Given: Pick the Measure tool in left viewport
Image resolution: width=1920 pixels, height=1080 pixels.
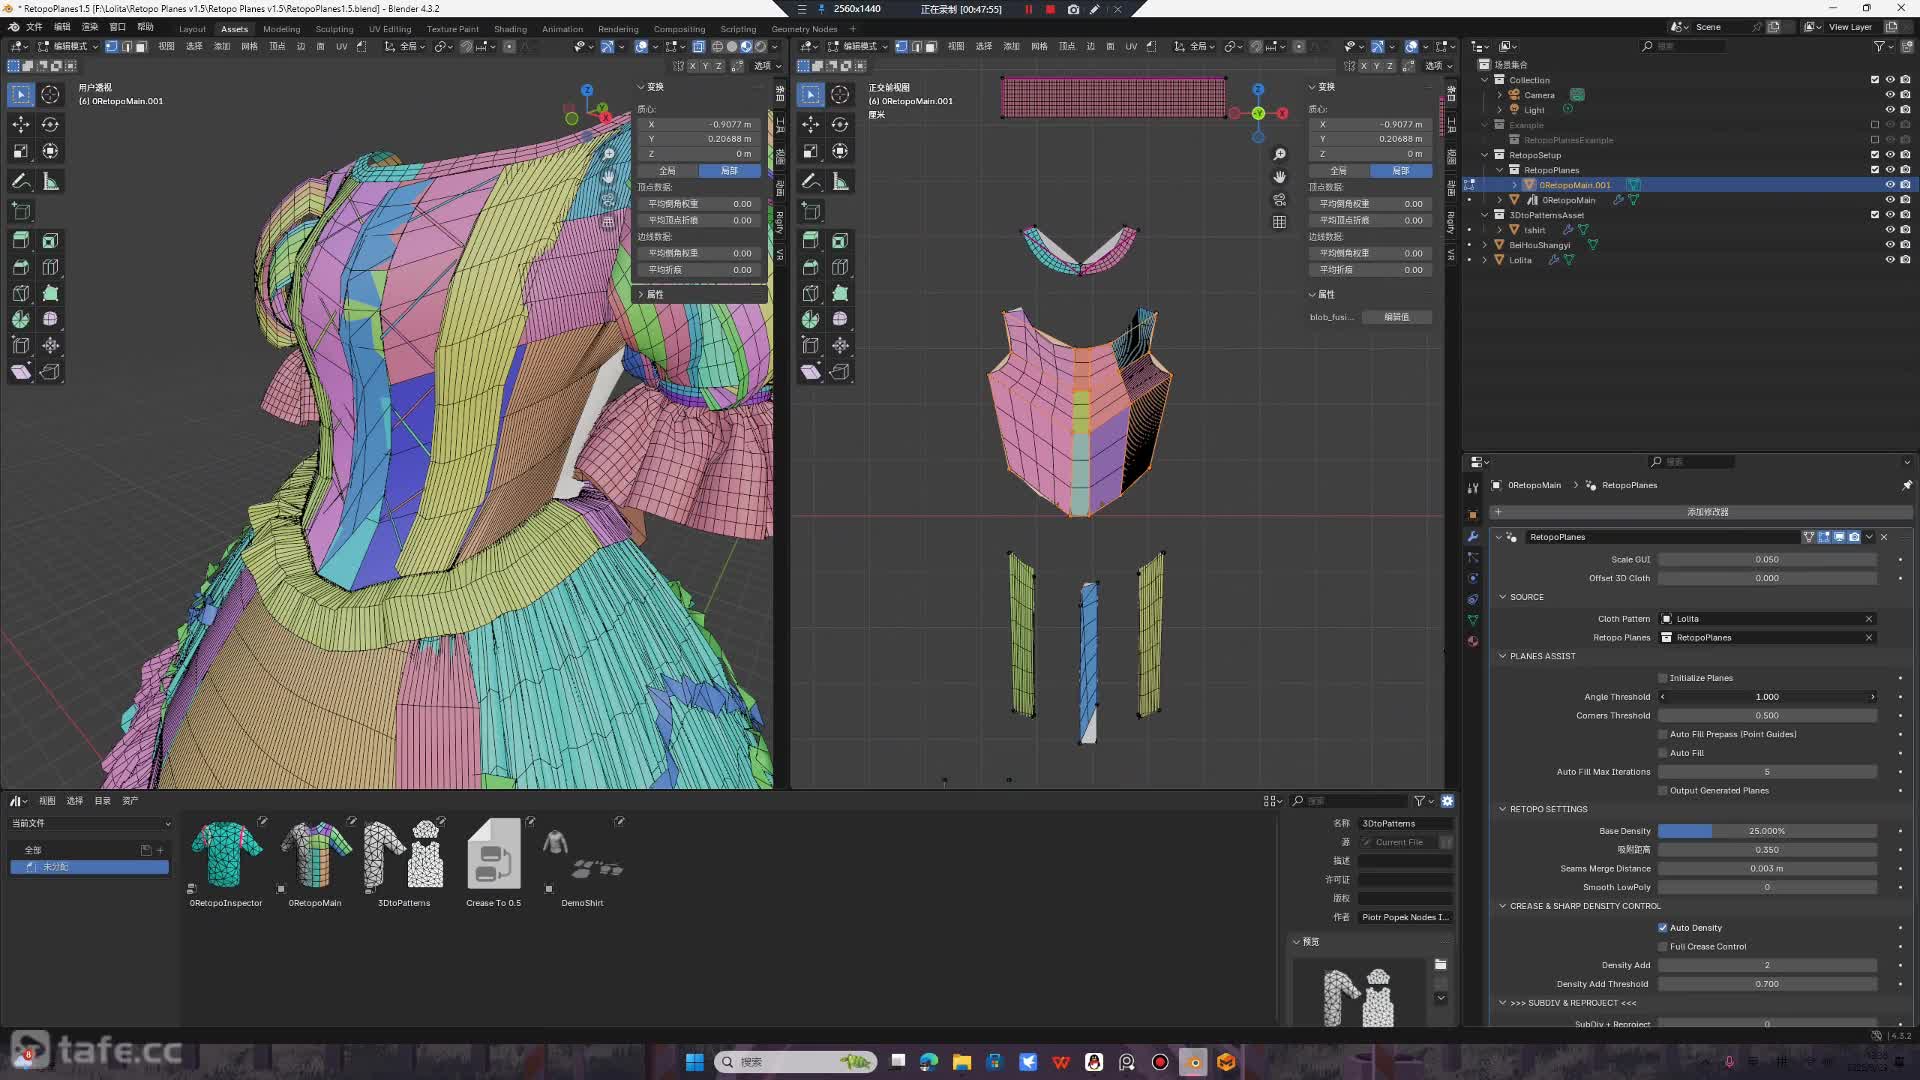Looking at the screenshot, I should pyautogui.click(x=50, y=181).
